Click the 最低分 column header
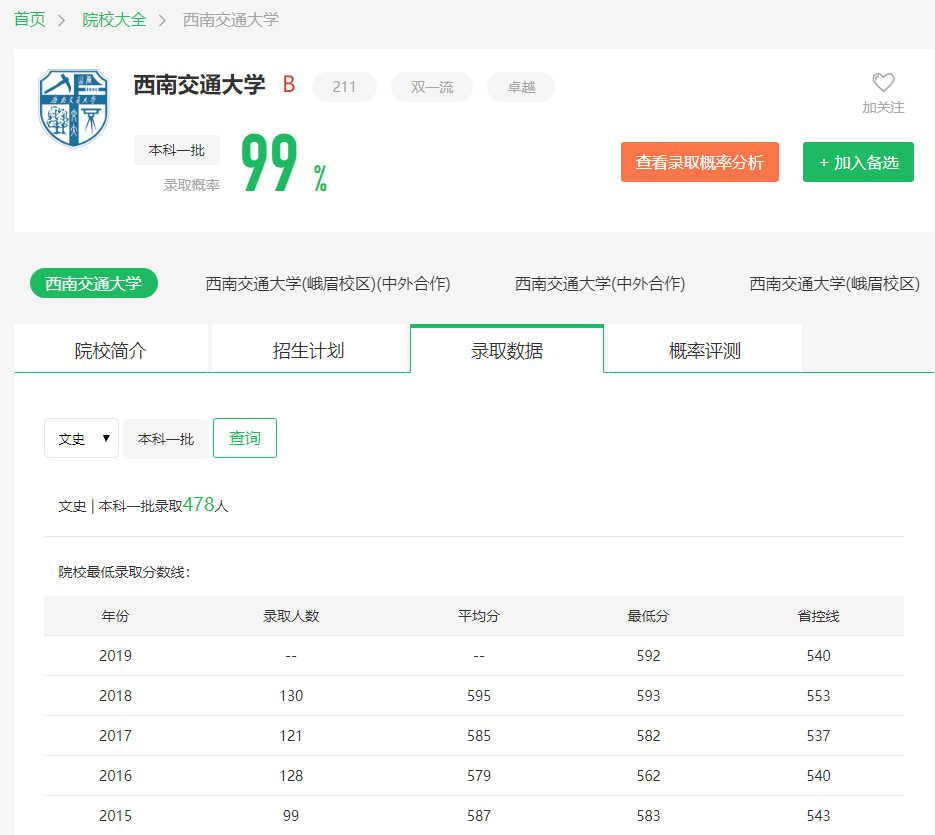This screenshot has height=835, width=935. pyautogui.click(x=648, y=616)
